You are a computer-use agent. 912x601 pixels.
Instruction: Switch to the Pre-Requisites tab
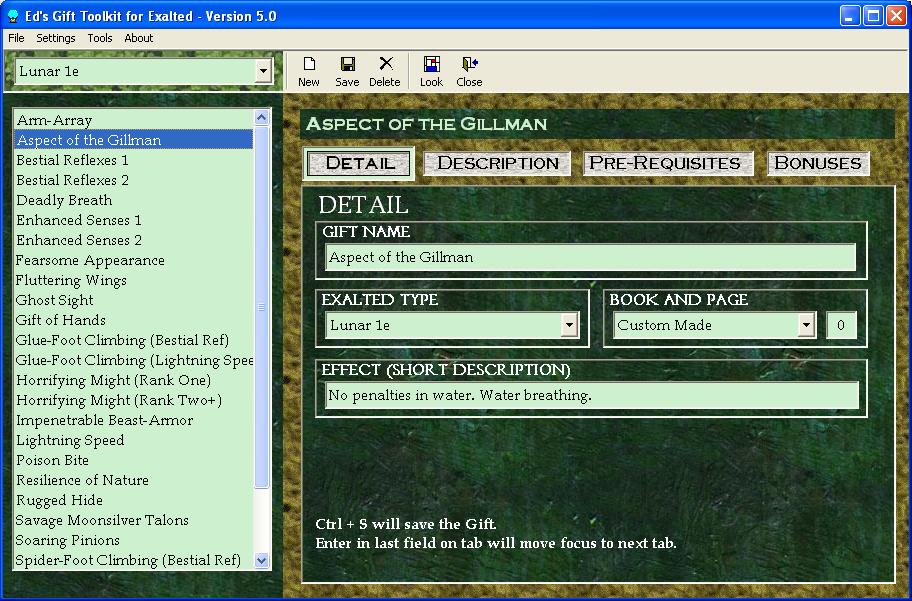(664, 163)
